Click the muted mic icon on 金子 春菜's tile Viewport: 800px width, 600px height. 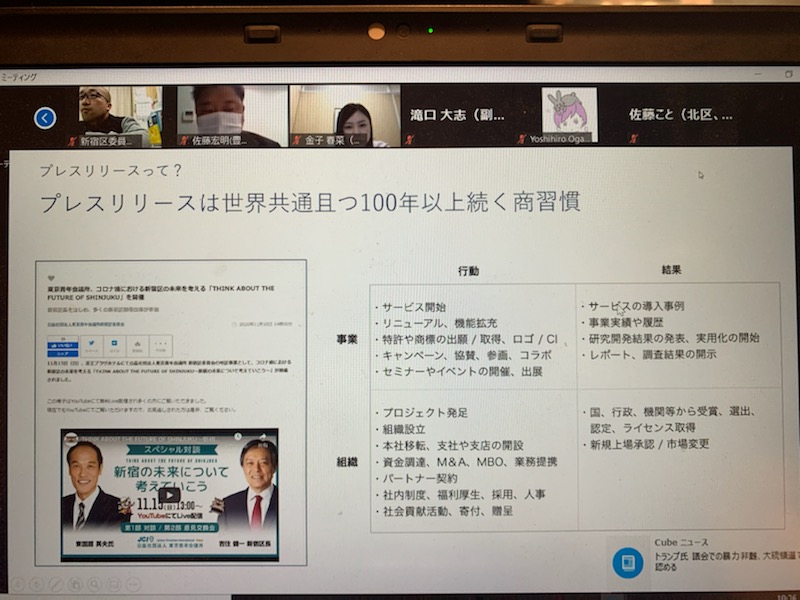(296, 141)
